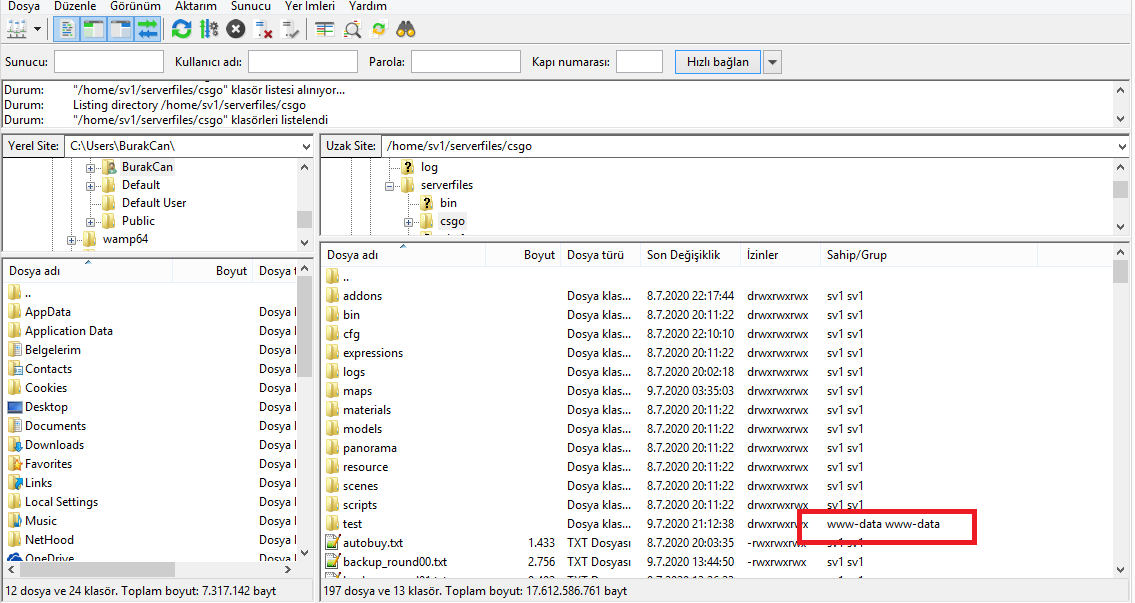Open directory listing filters icon

(324, 30)
